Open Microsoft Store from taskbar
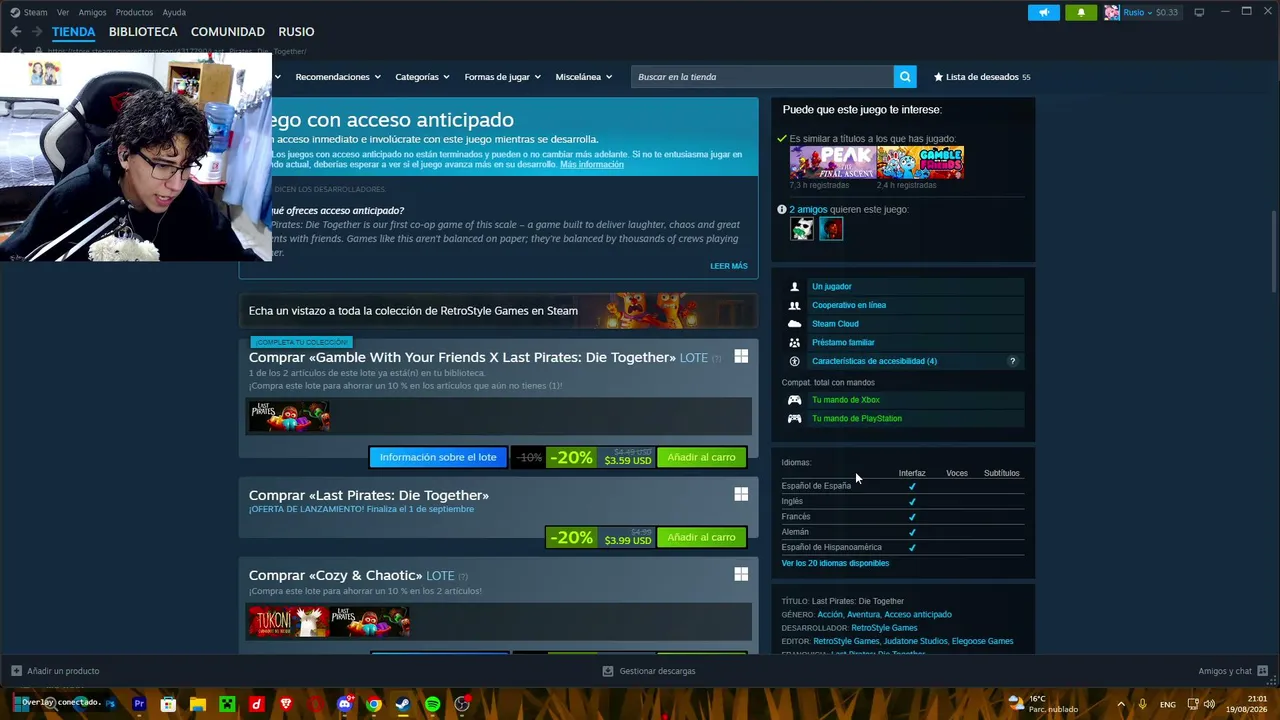Image resolution: width=1280 pixels, height=720 pixels. (168, 704)
